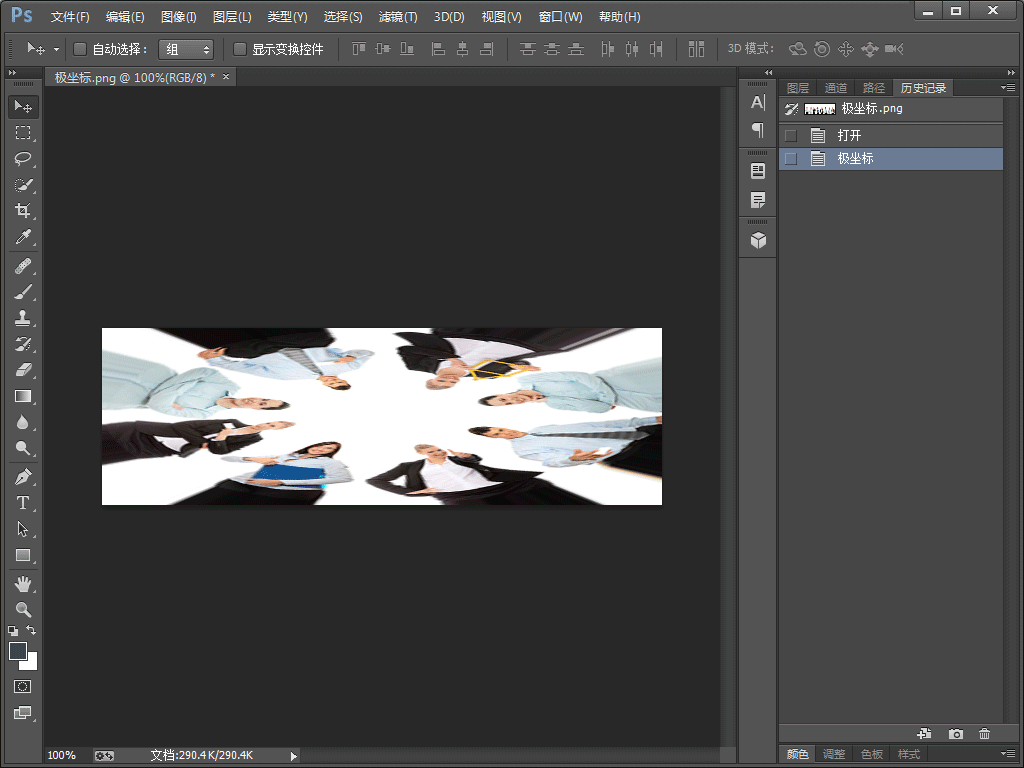Switch to the 通道 tab
Viewport: 1024px width, 768px height.
835,88
